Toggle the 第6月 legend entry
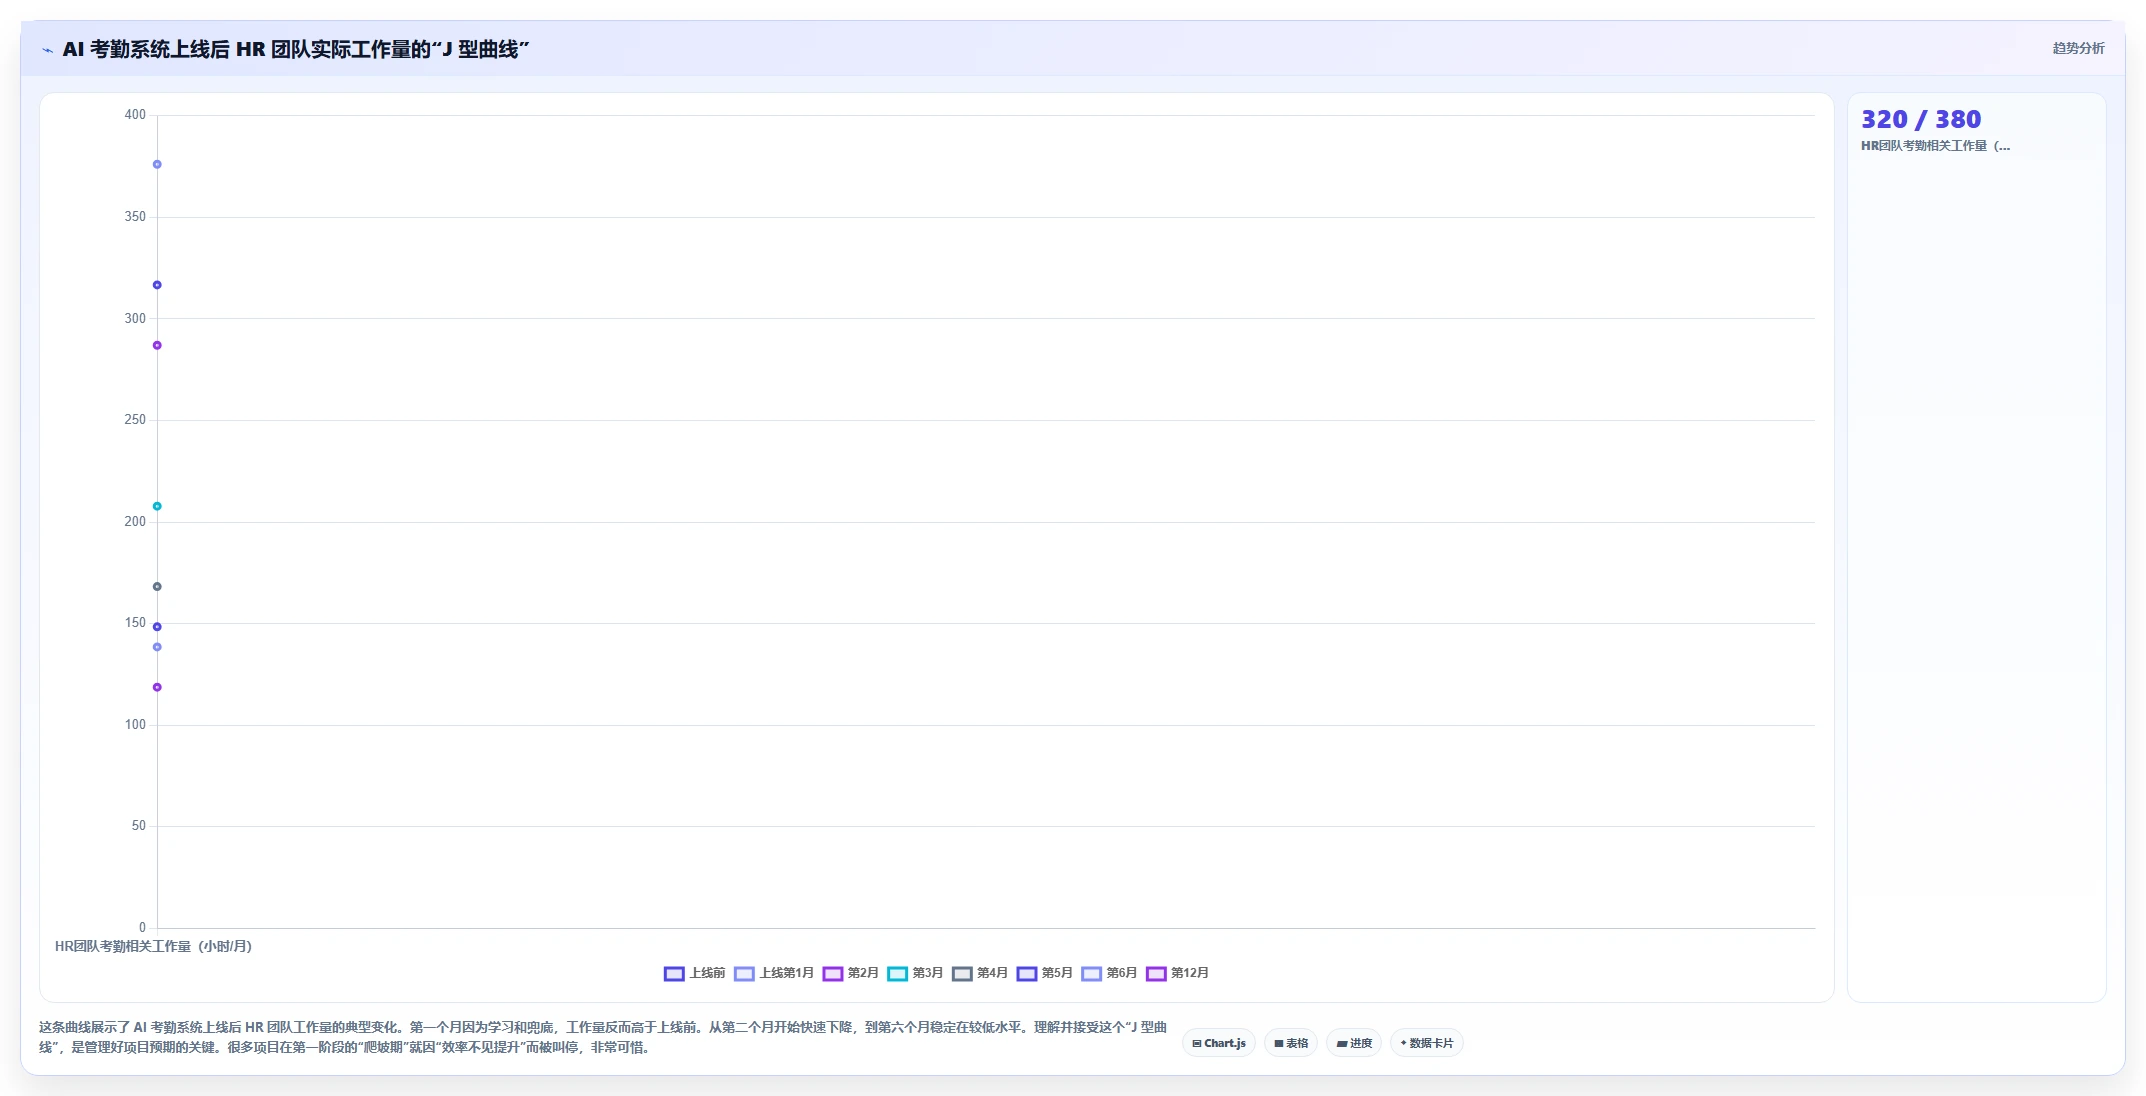This screenshot has width=2146, height=1096. [1109, 973]
